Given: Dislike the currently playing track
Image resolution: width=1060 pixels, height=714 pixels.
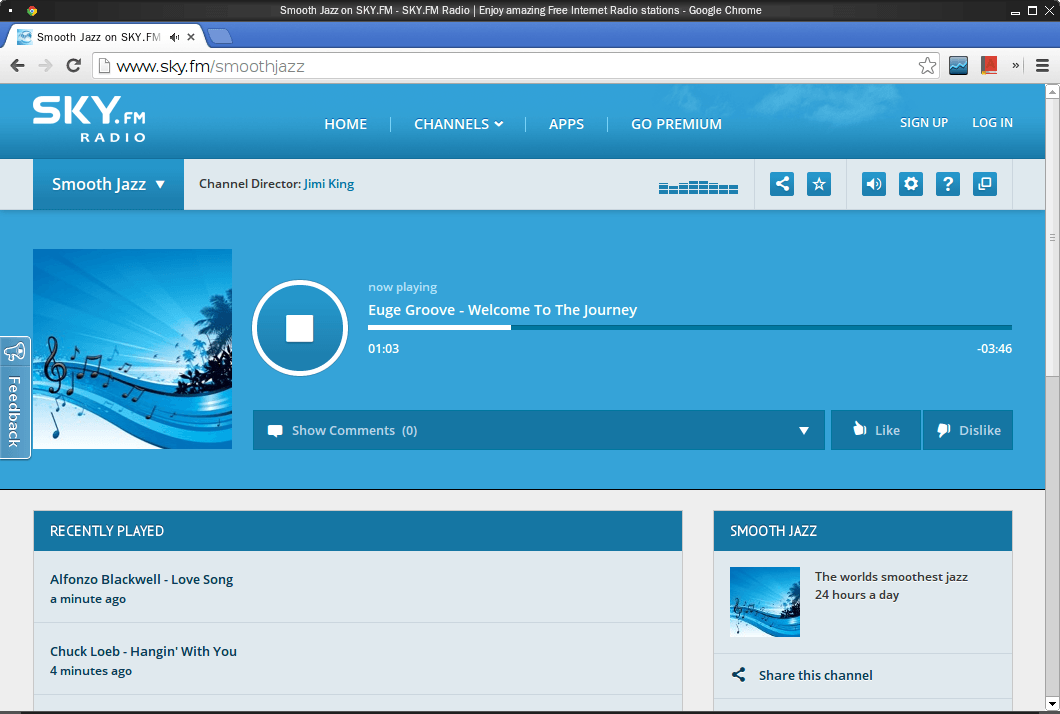Looking at the screenshot, I should tap(967, 429).
